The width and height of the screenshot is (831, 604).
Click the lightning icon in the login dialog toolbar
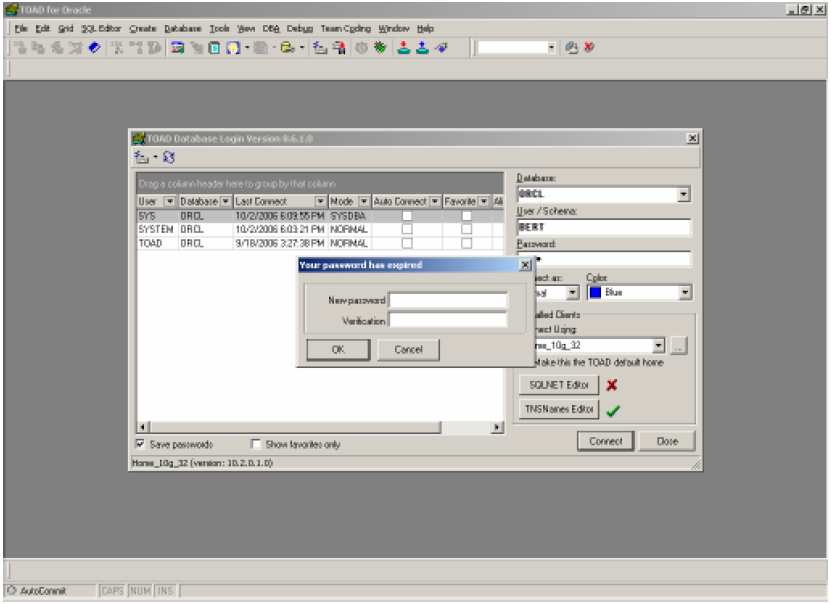(141, 157)
